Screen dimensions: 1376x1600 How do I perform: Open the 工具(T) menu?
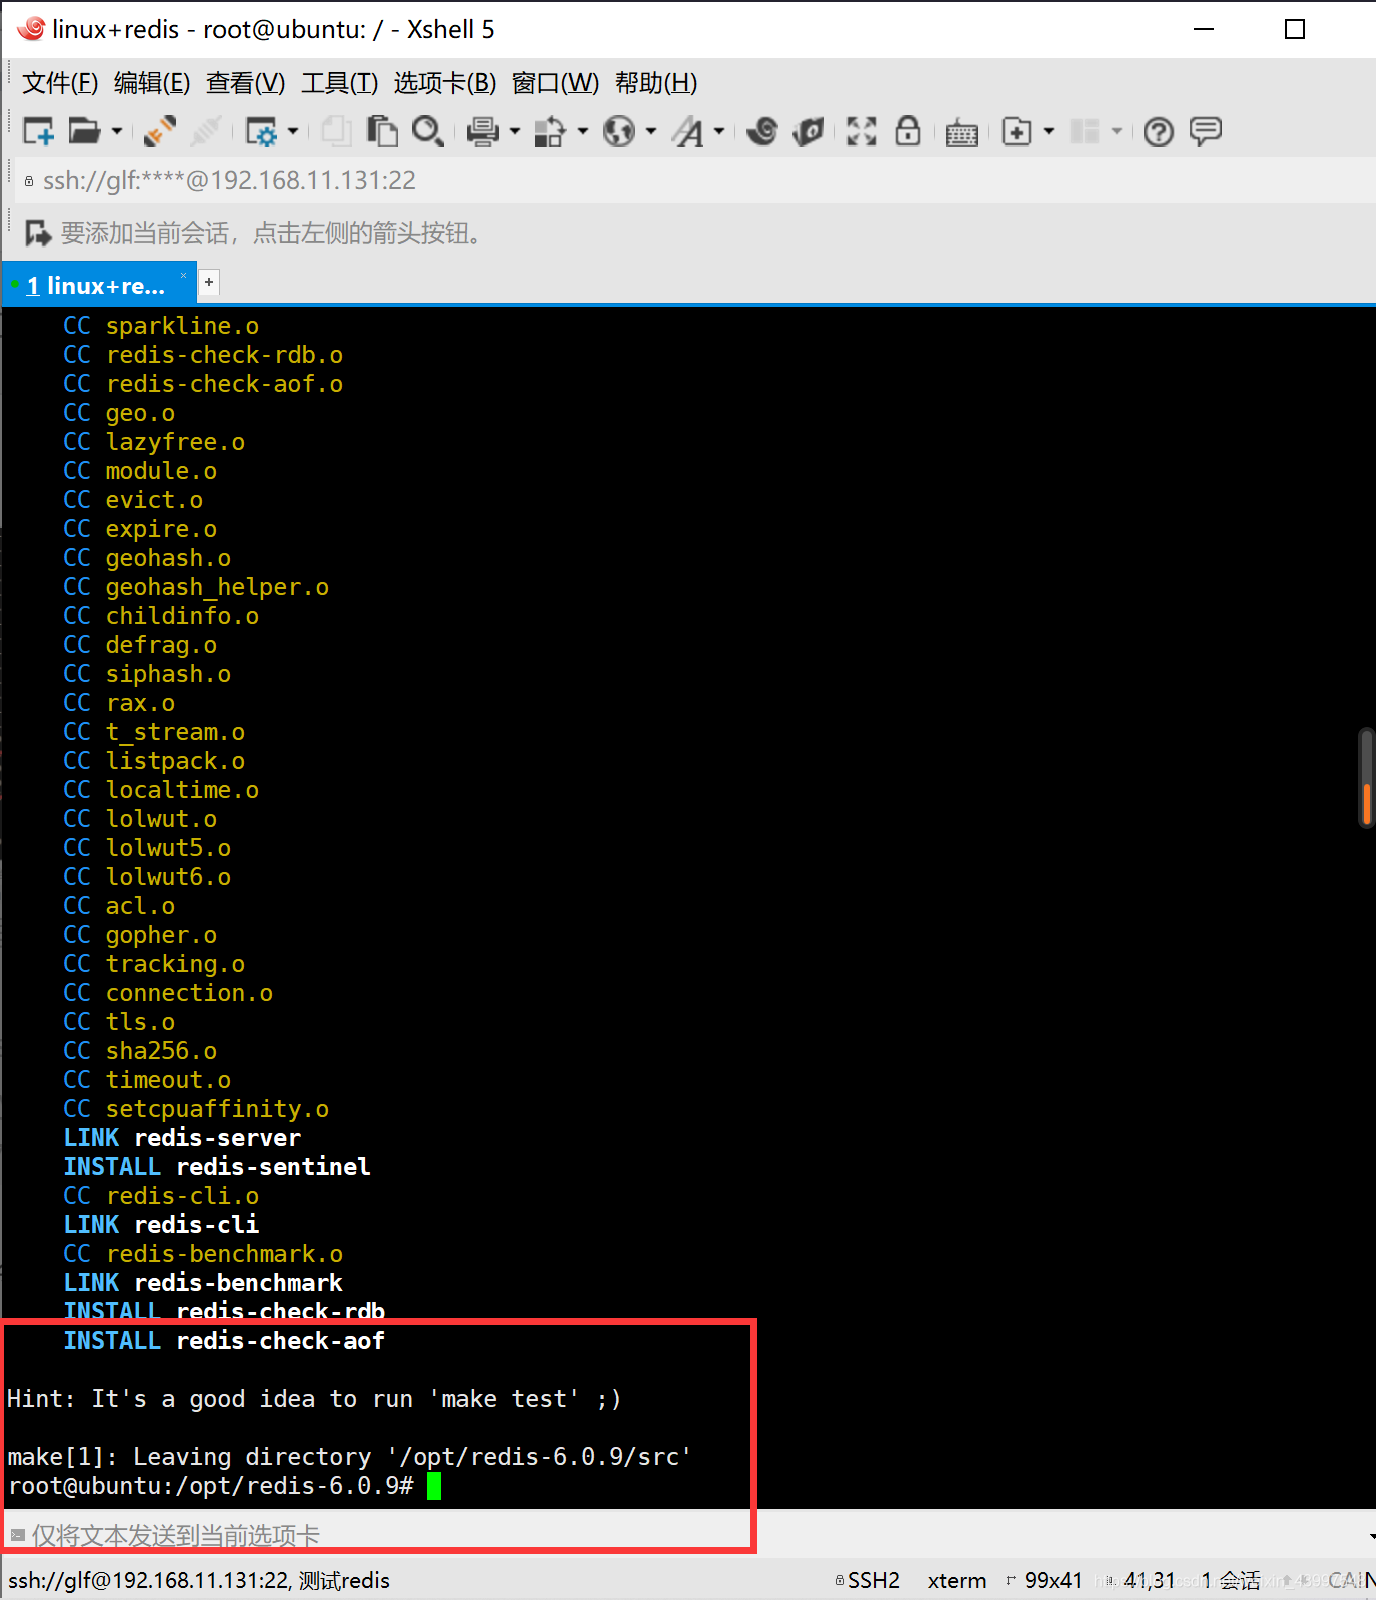[x=339, y=83]
